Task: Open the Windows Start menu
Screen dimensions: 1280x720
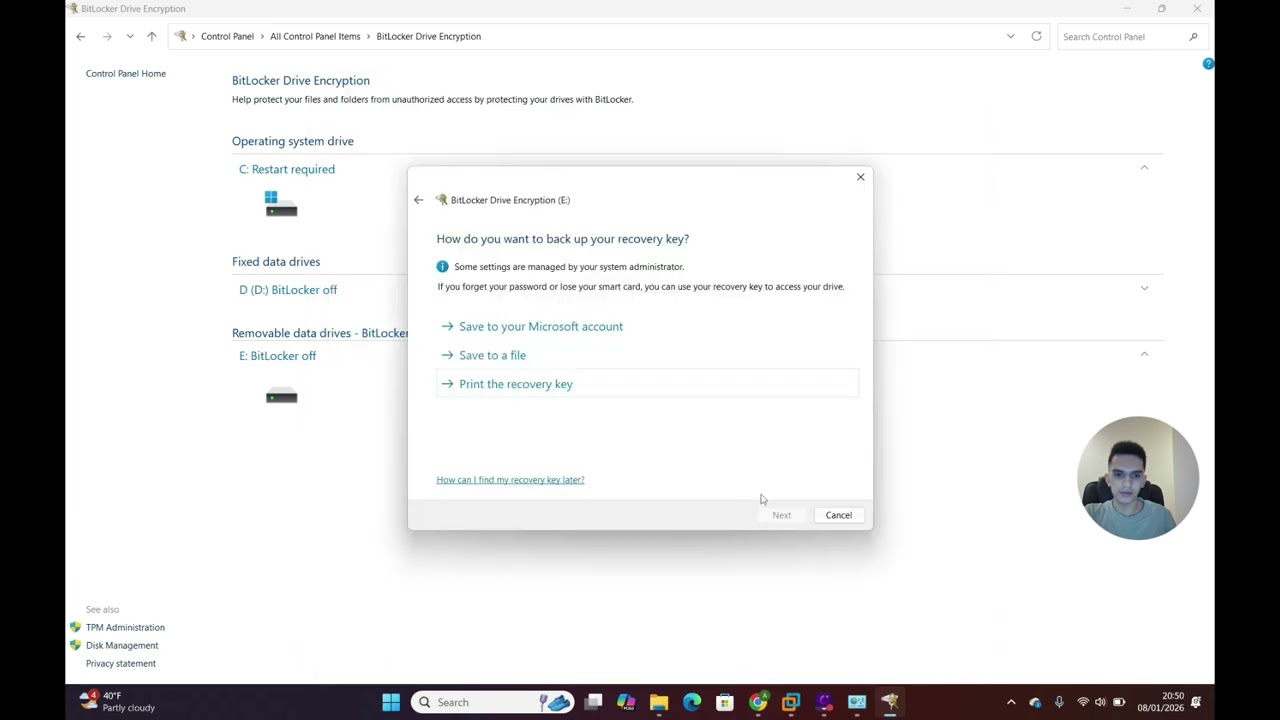Action: 391,702
